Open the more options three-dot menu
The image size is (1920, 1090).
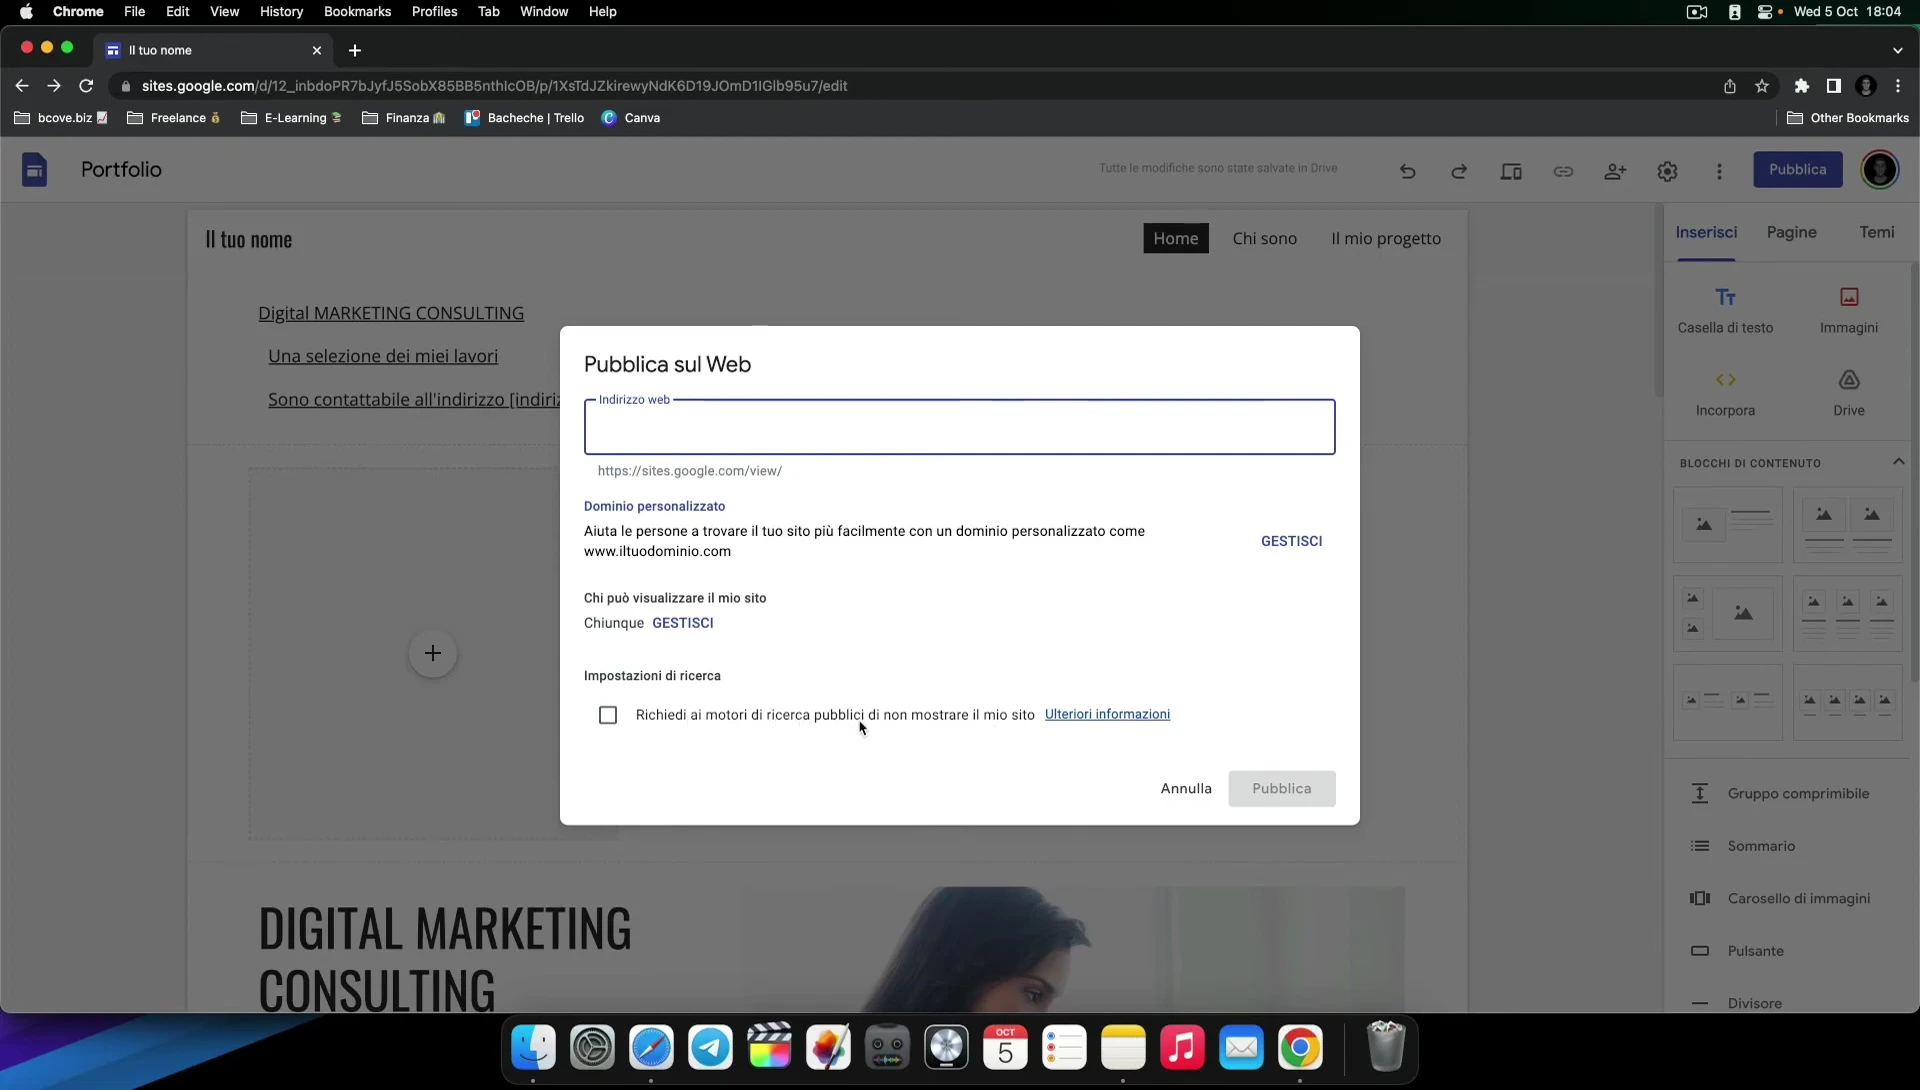pyautogui.click(x=1718, y=171)
